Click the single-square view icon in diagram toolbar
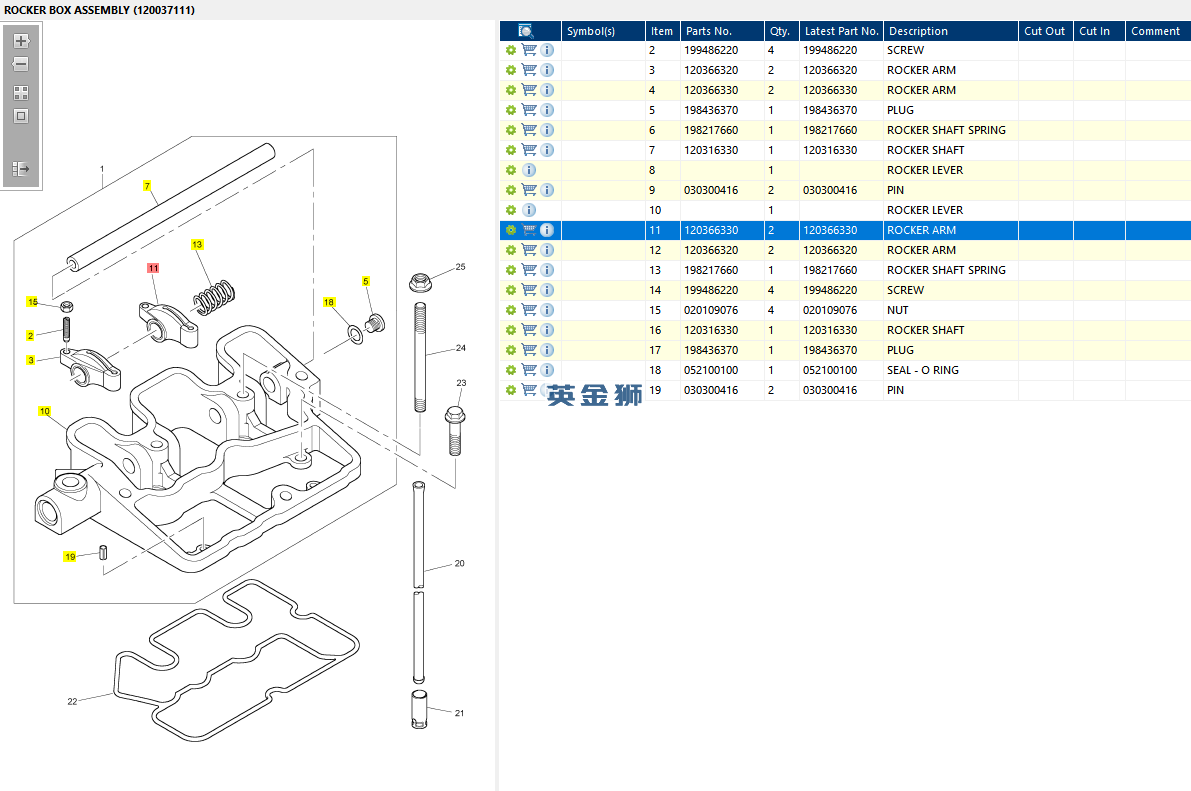Screen dimensions: 1191x791 click(x=21, y=116)
